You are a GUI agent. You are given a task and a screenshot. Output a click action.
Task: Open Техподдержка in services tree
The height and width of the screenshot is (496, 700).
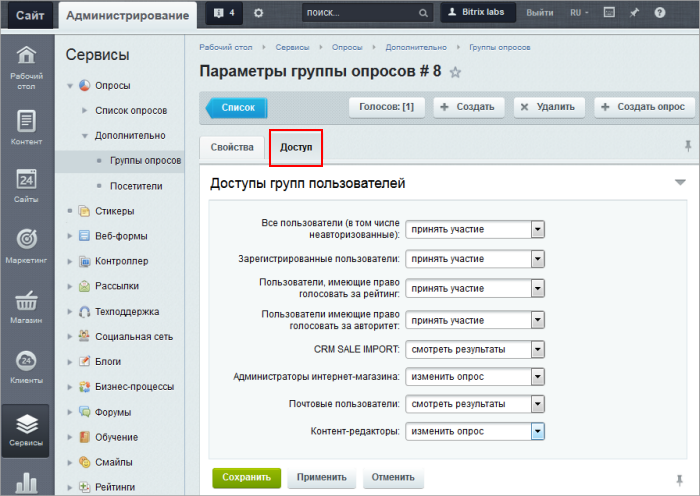[127, 312]
